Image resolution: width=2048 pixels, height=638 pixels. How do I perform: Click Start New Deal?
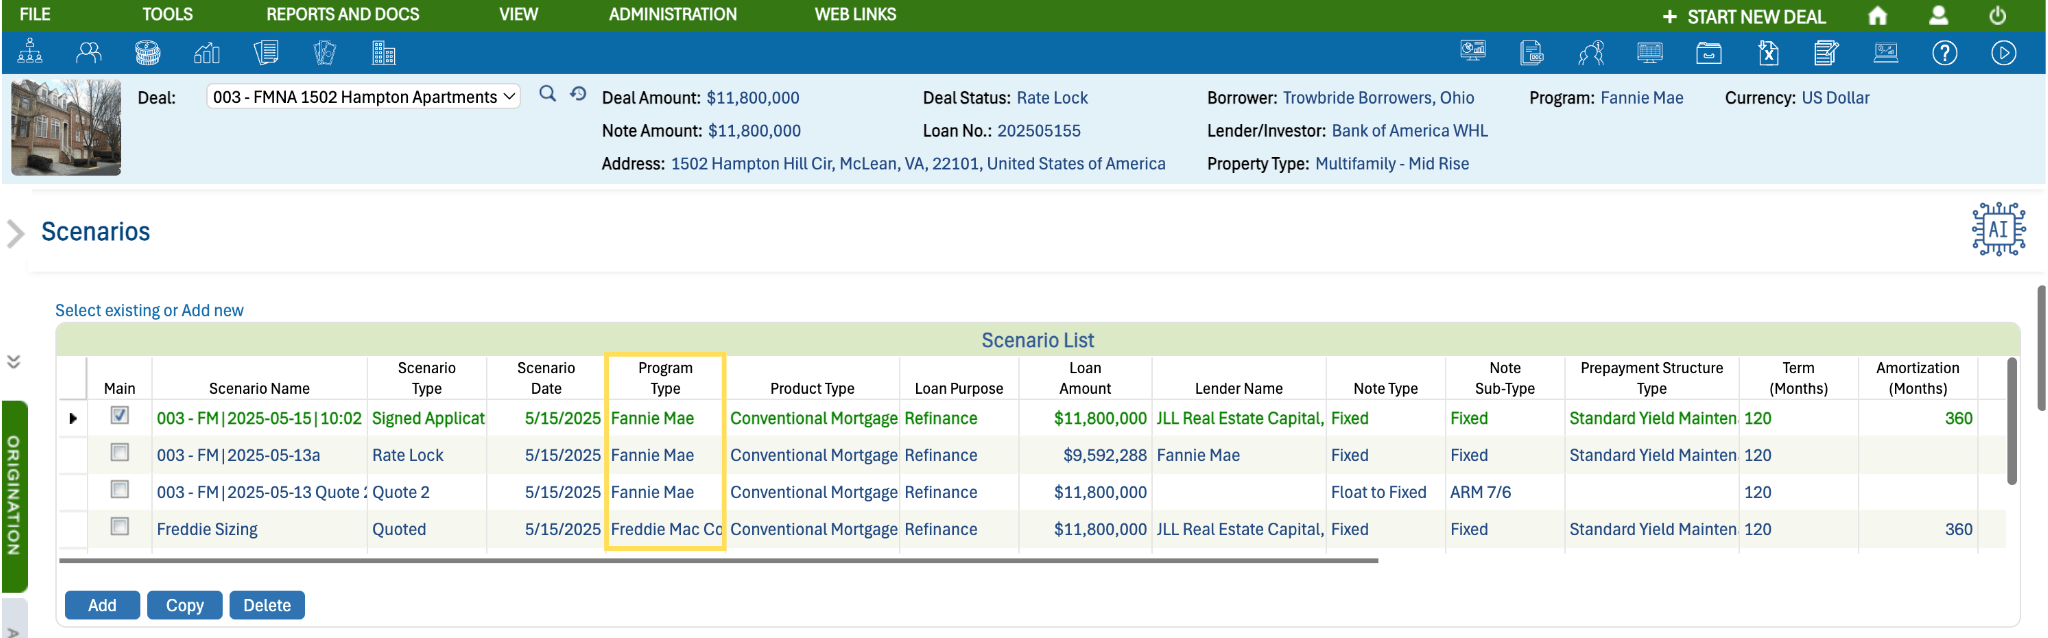coord(1744,17)
